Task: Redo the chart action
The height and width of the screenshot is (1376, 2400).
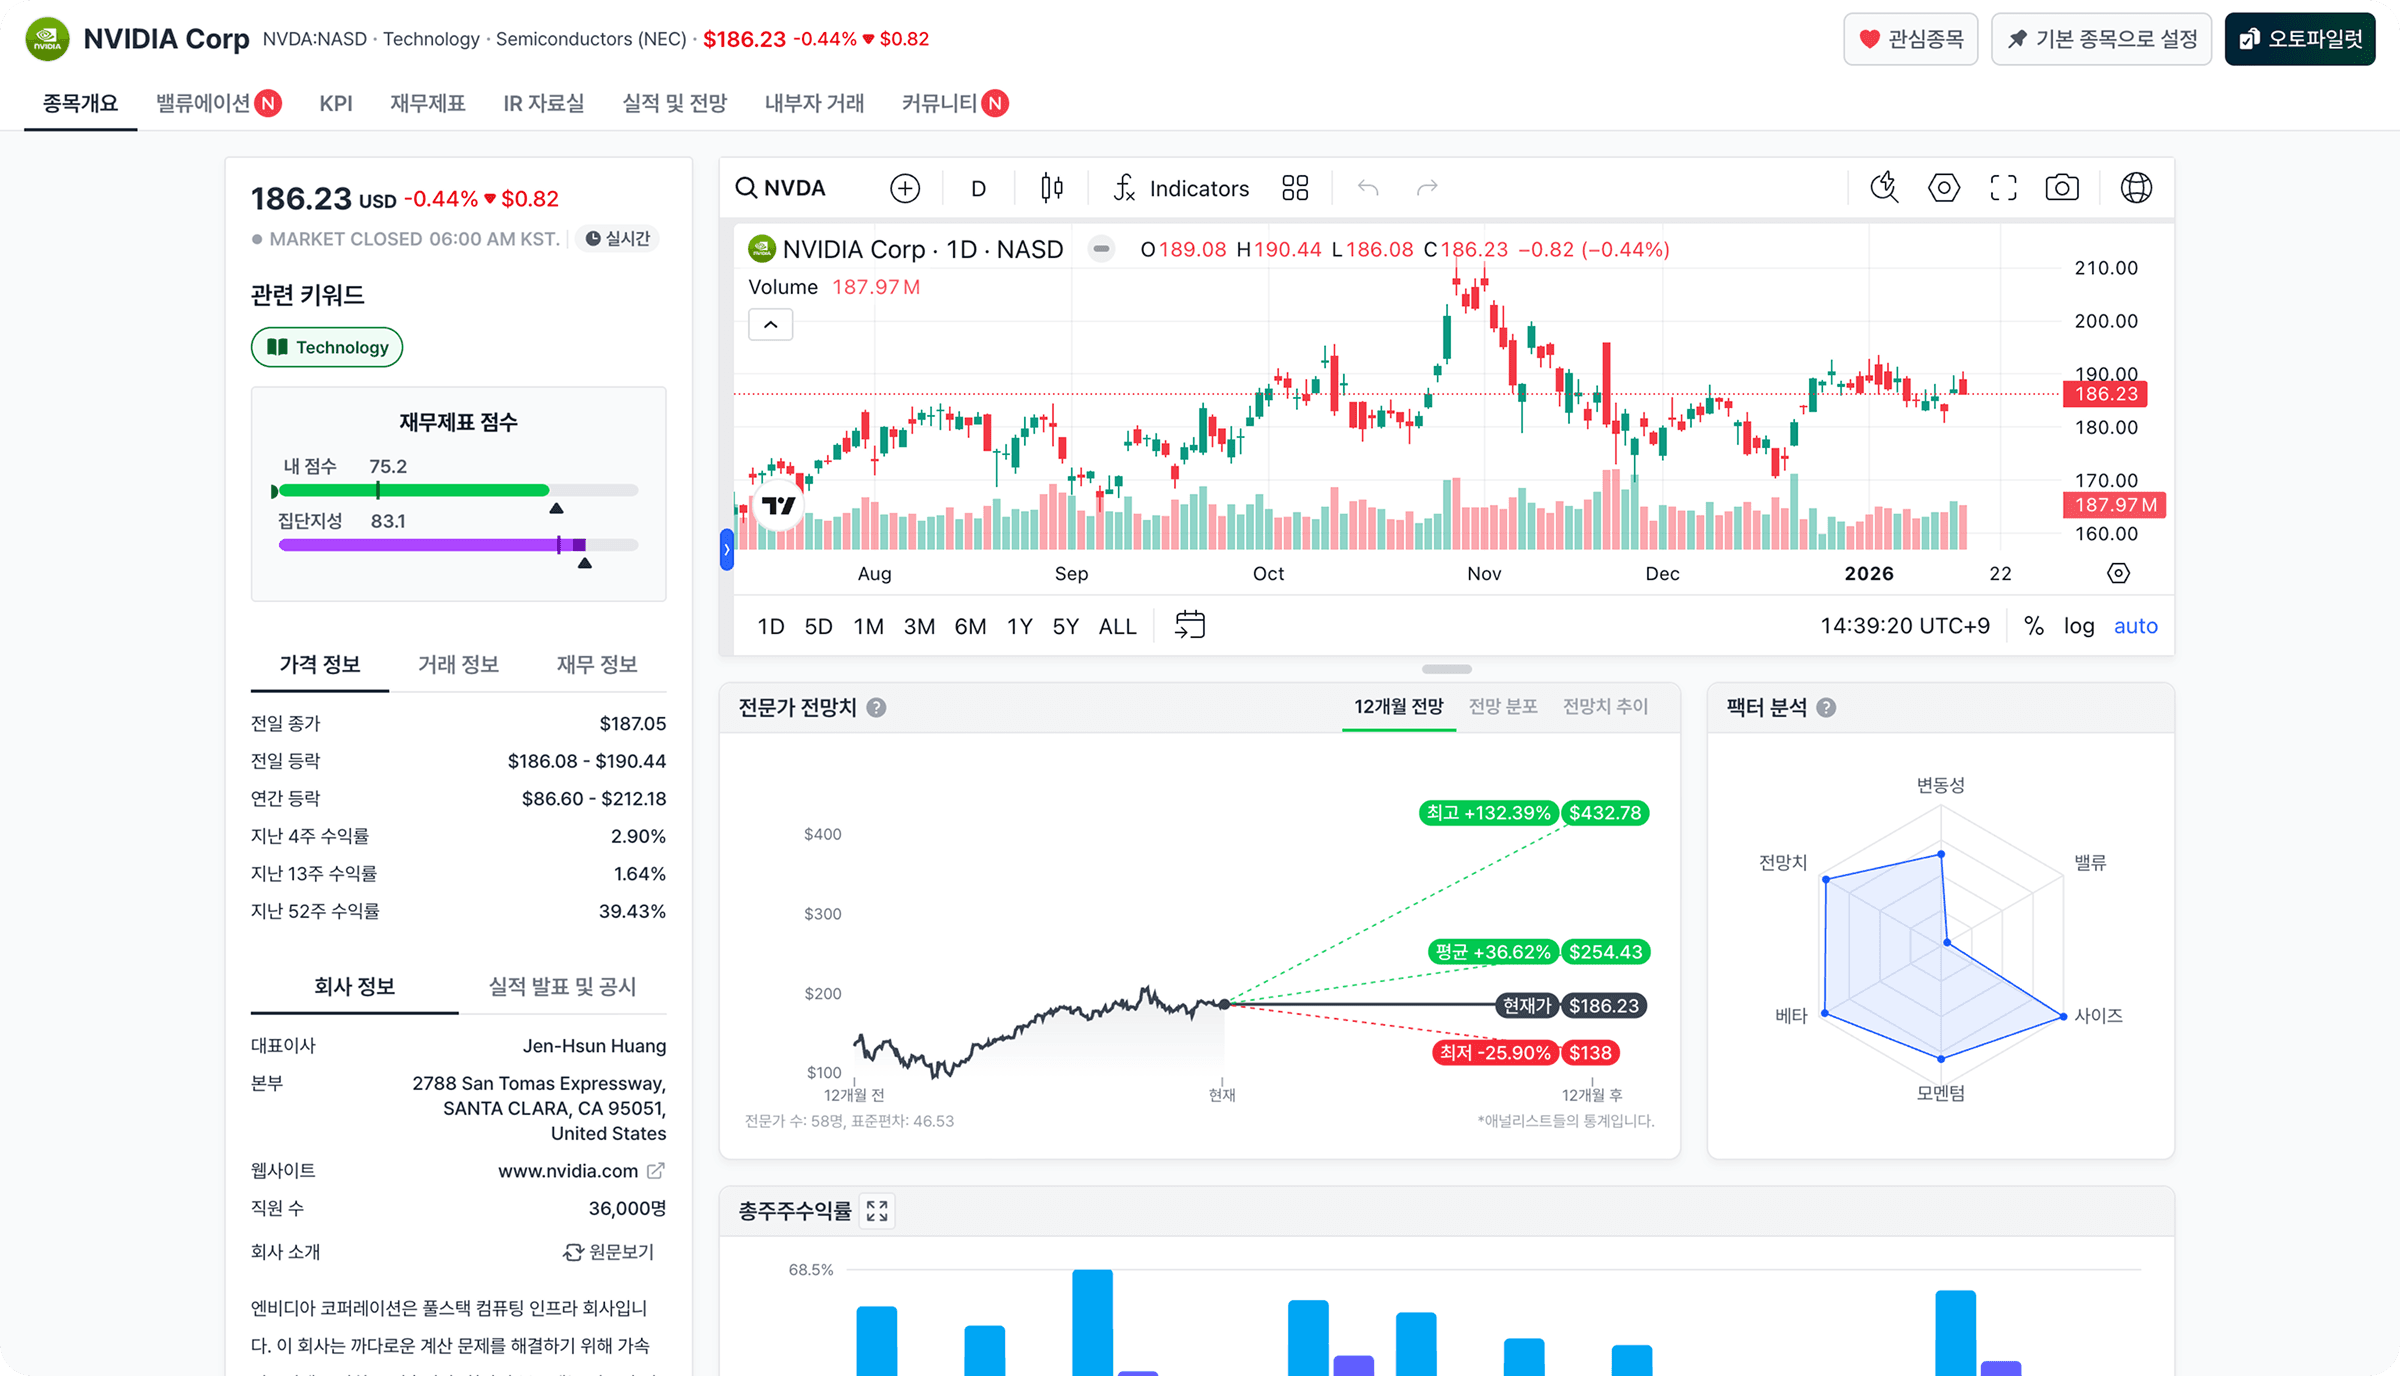Action: coord(1427,188)
